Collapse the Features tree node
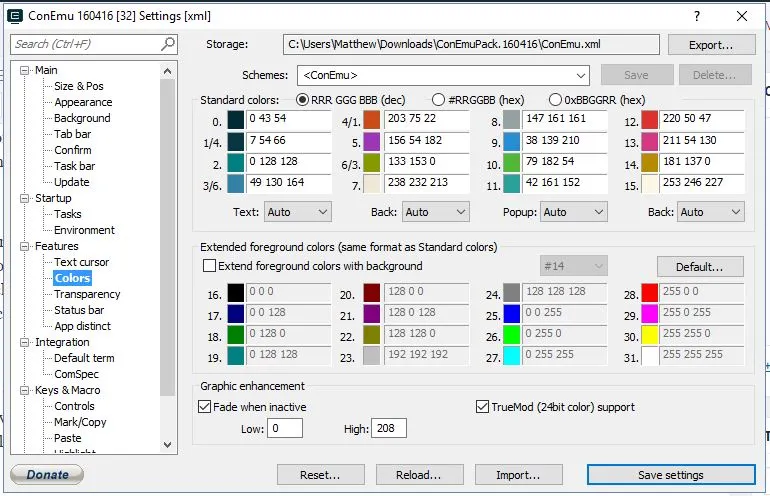 pyautogui.click(x=25, y=246)
